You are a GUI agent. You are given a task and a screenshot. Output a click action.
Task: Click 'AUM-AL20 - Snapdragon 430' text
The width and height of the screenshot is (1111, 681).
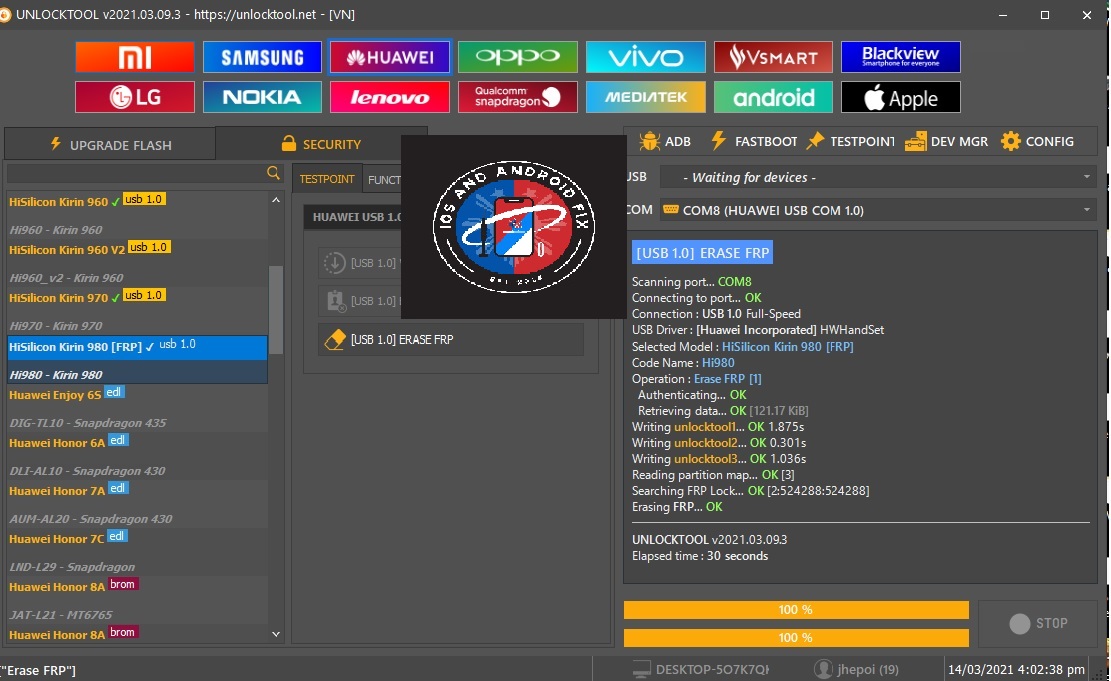click(x=91, y=519)
